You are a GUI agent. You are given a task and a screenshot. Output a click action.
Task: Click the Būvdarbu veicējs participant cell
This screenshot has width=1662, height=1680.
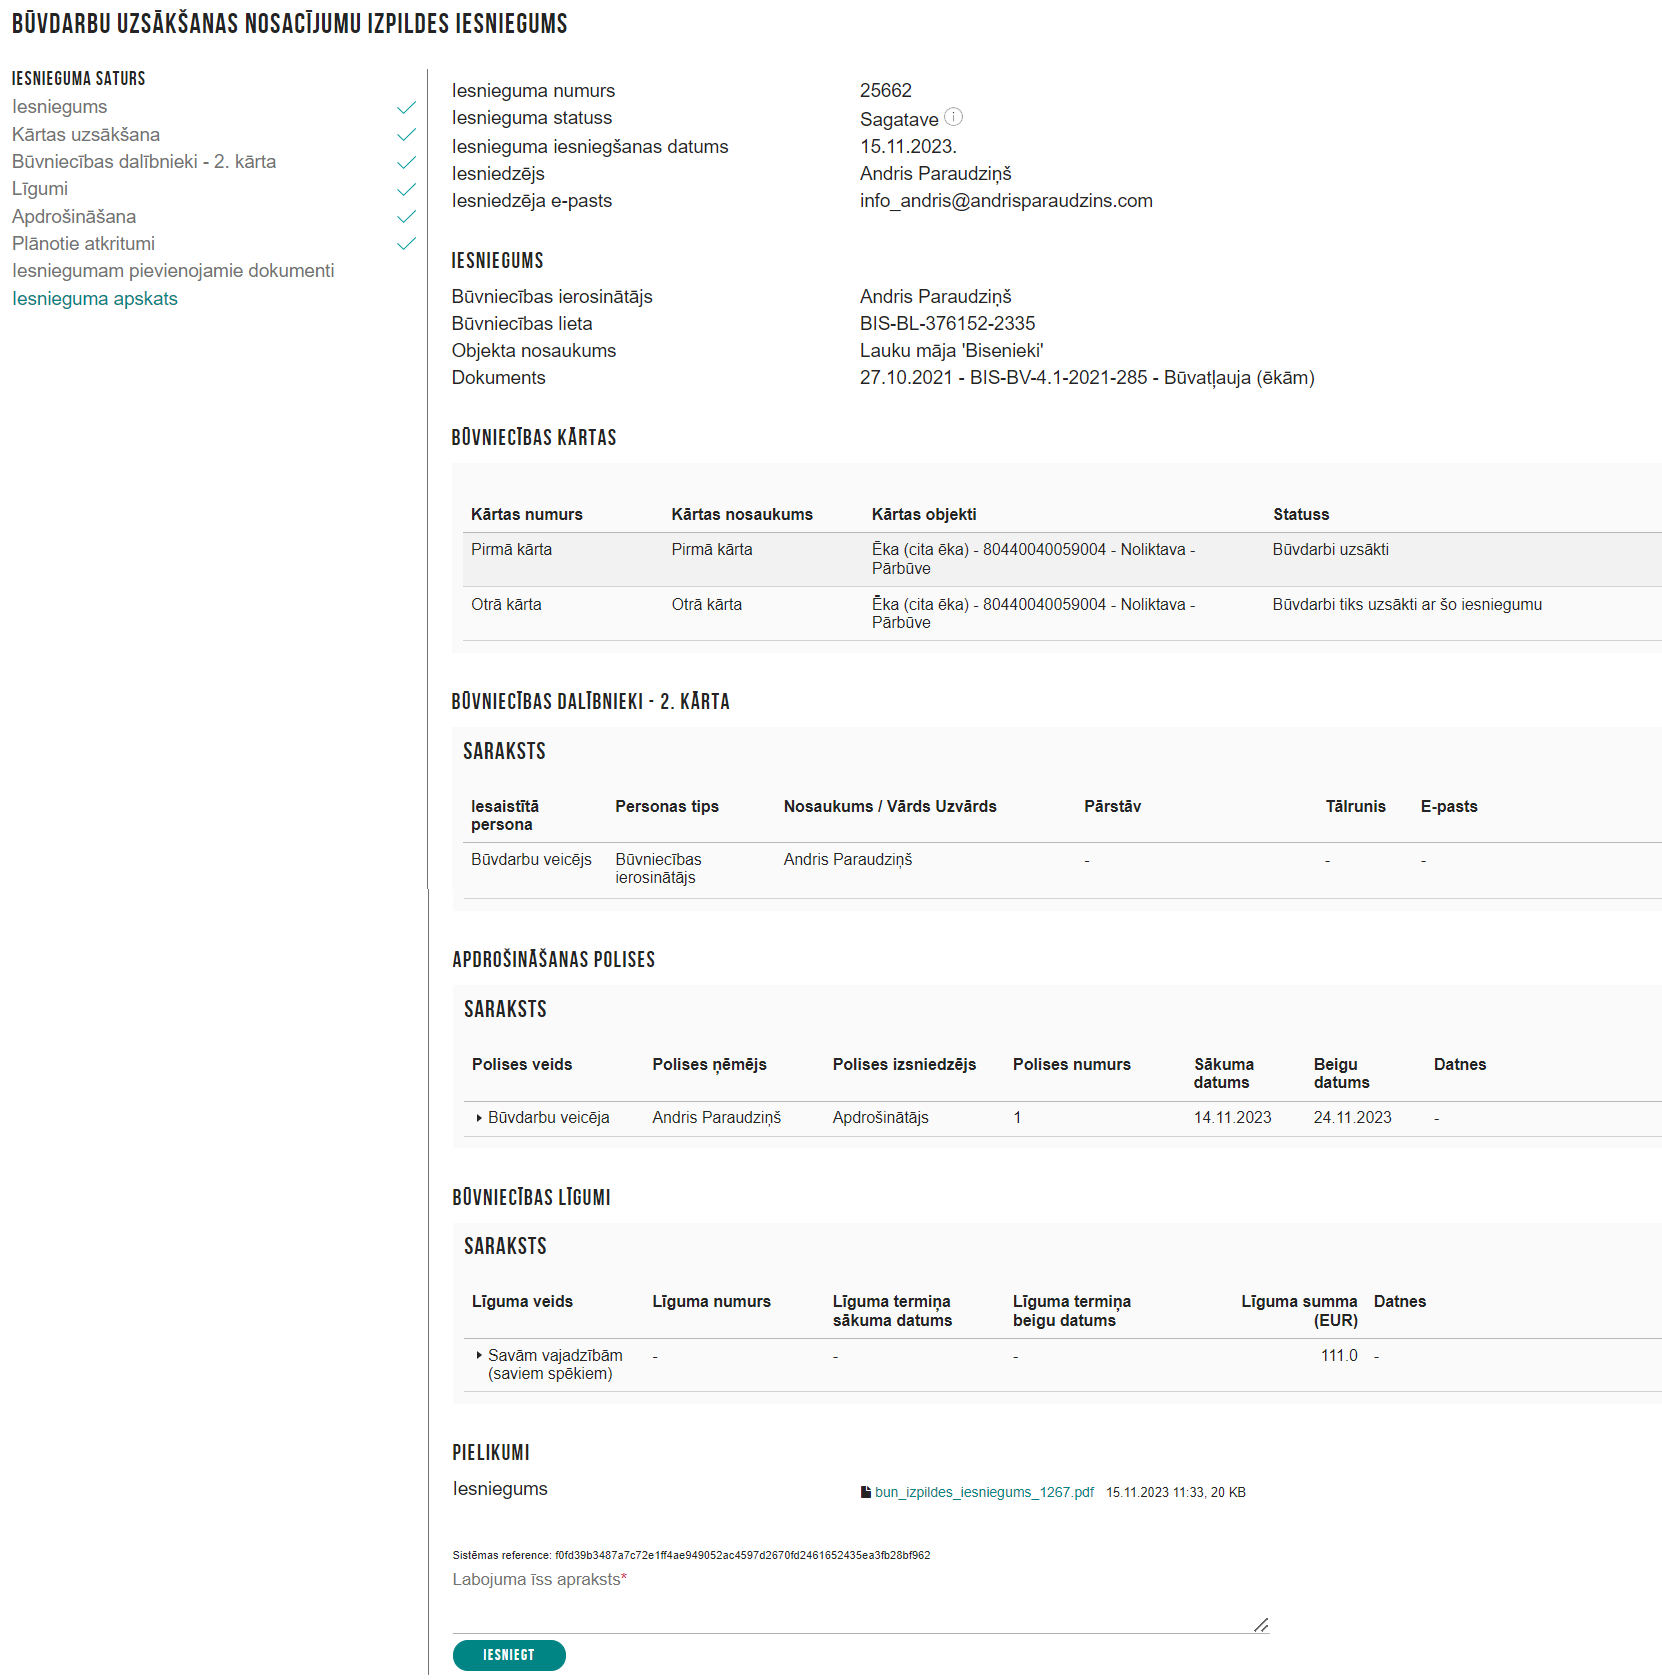(531, 860)
